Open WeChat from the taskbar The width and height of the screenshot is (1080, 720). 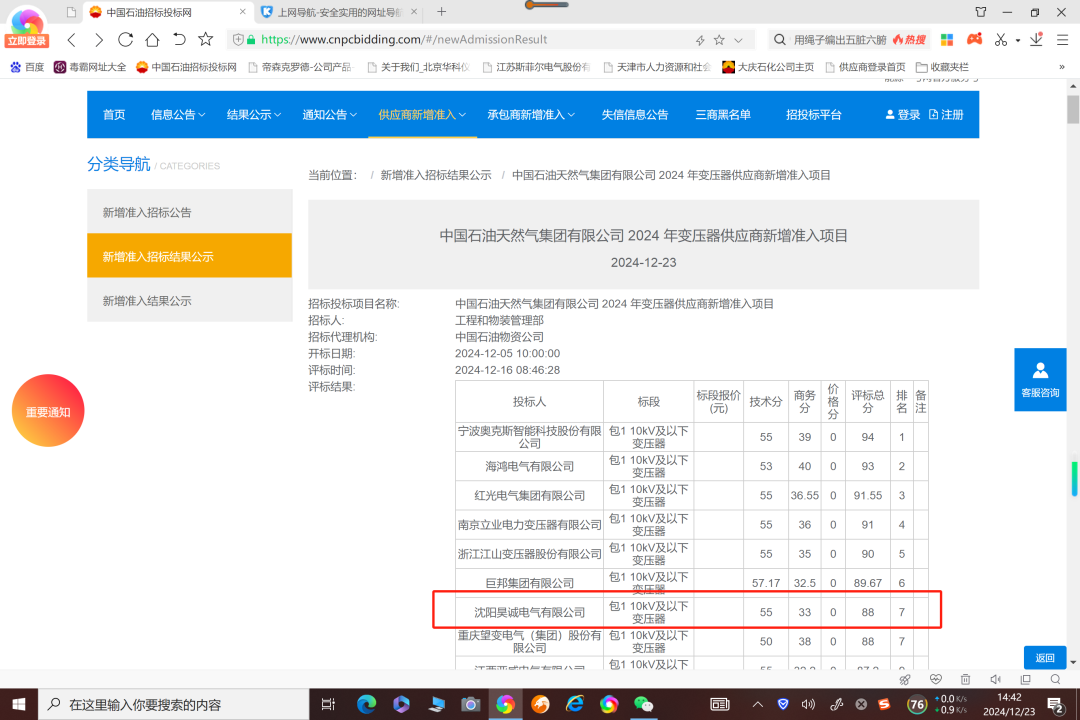click(643, 704)
